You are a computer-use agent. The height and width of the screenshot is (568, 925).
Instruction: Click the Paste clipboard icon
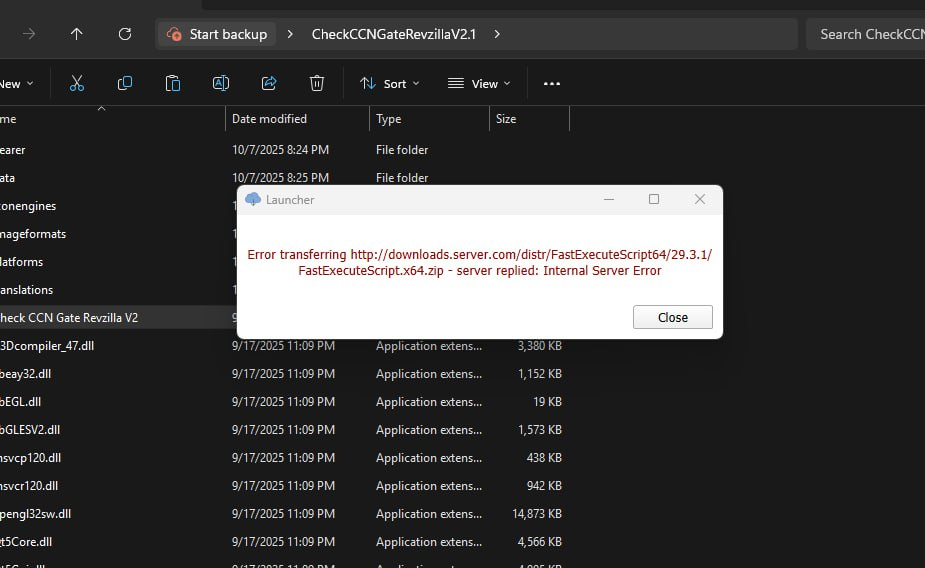point(173,84)
